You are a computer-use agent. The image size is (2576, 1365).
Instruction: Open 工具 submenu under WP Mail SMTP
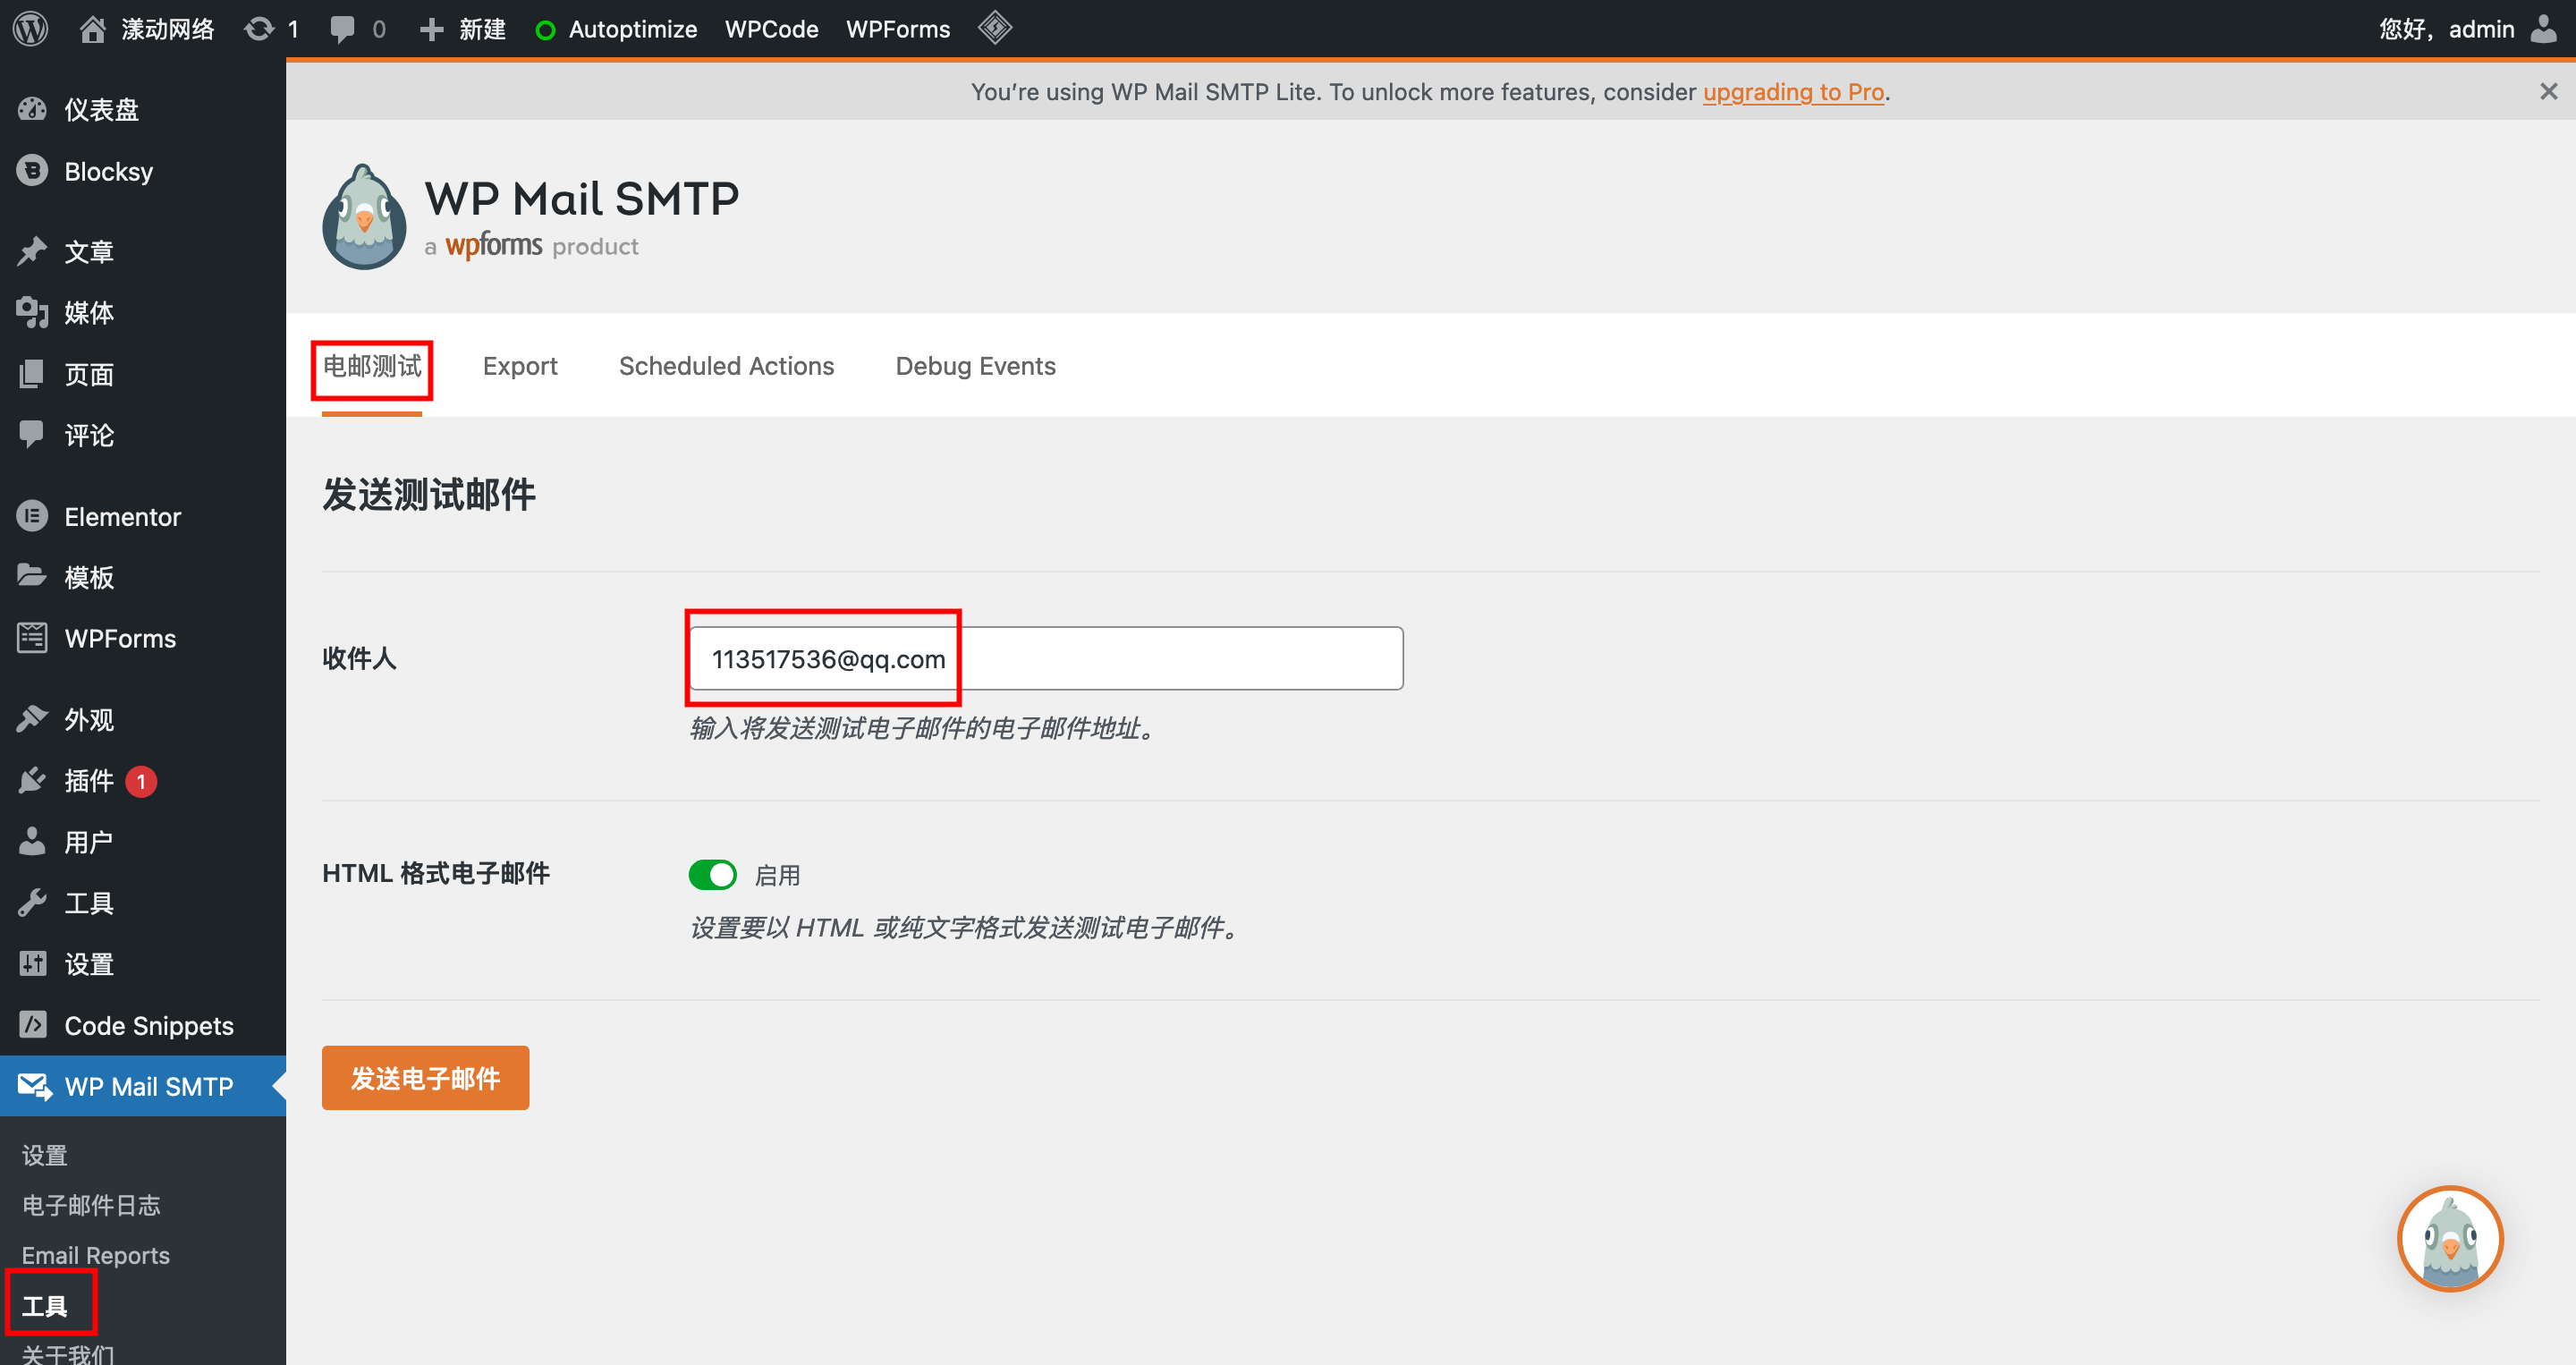tap(45, 1306)
